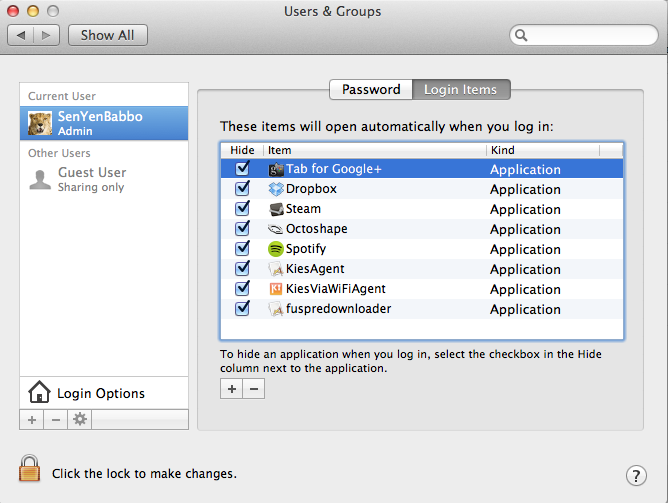Viewport: 668px width, 503px height.
Task: Open the help question mark button
Action: click(x=636, y=475)
